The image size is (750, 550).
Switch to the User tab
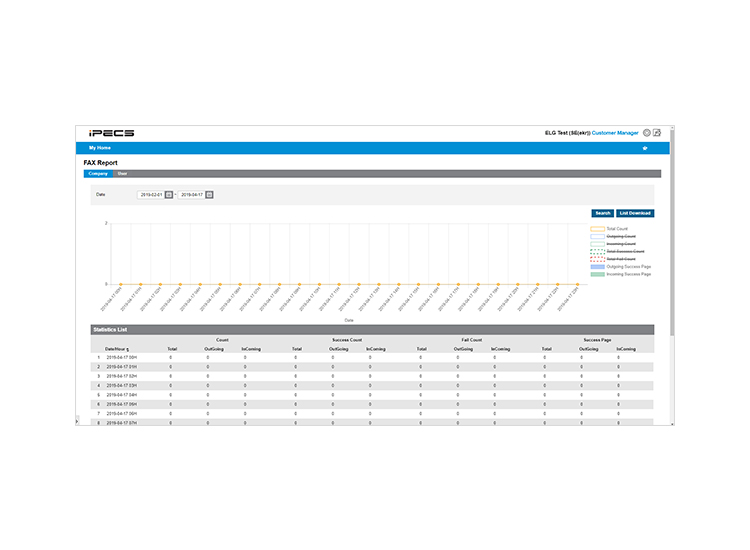(122, 174)
